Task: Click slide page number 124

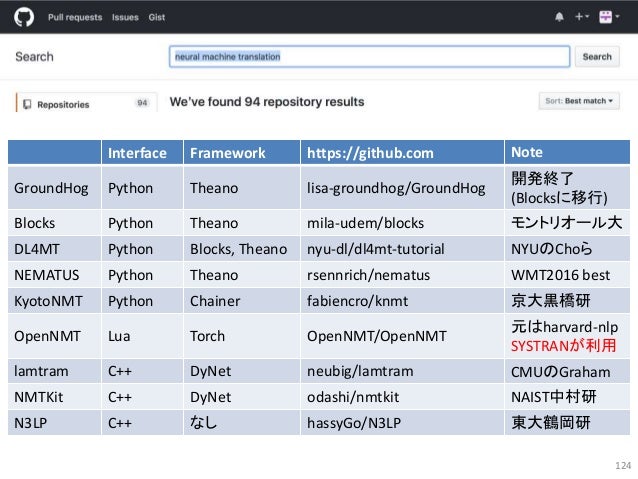Action: [x=623, y=466]
